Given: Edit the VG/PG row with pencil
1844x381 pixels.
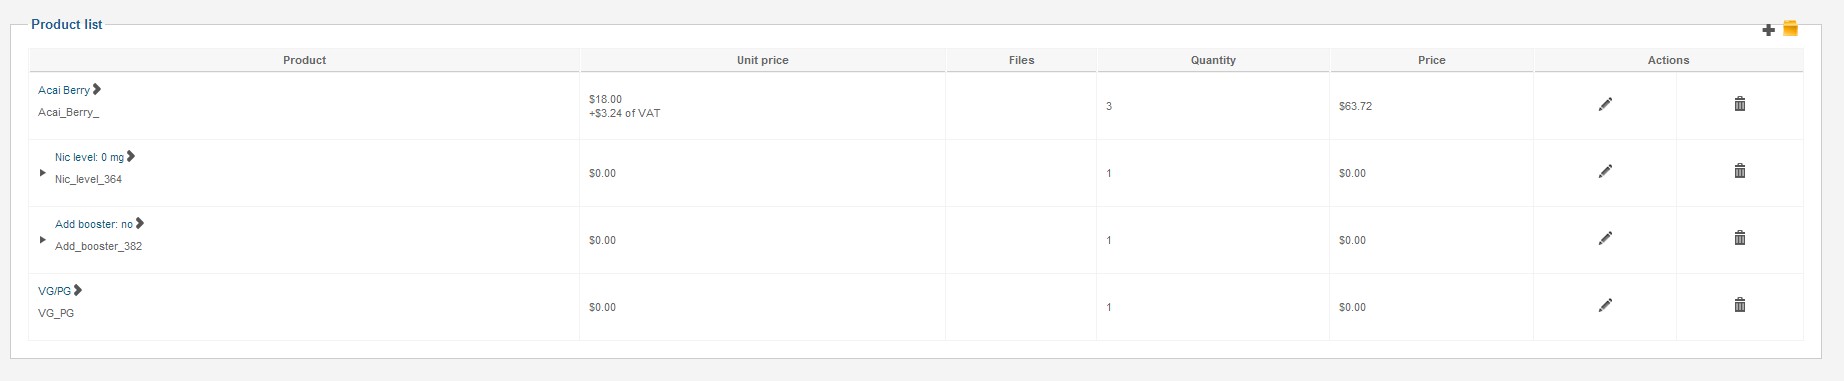Looking at the screenshot, I should [x=1605, y=305].
